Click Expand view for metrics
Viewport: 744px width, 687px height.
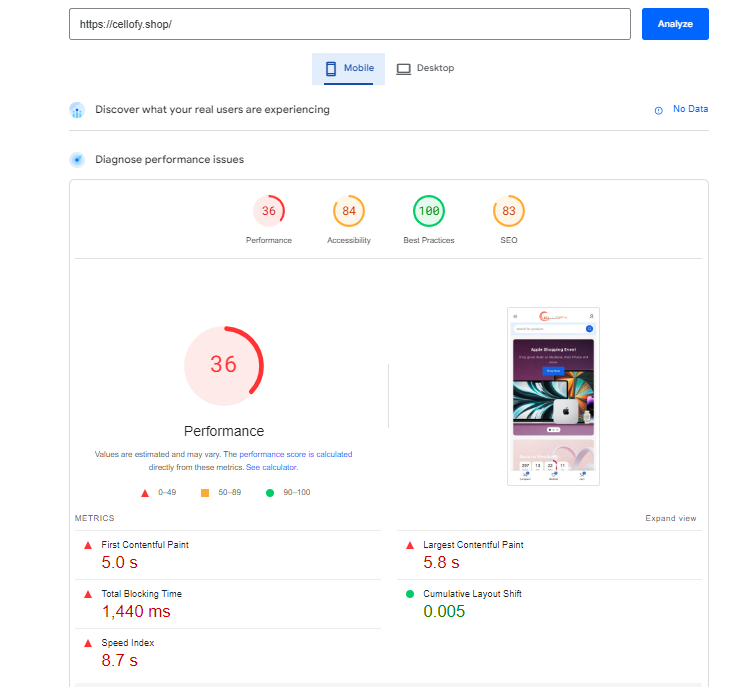[x=670, y=518]
